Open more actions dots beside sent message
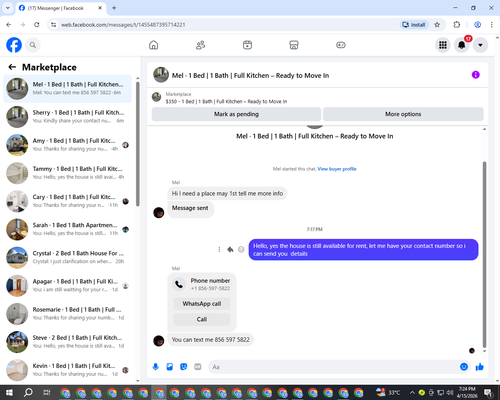Image resolution: width=500 pixels, height=400 pixels. pyautogui.click(x=219, y=249)
